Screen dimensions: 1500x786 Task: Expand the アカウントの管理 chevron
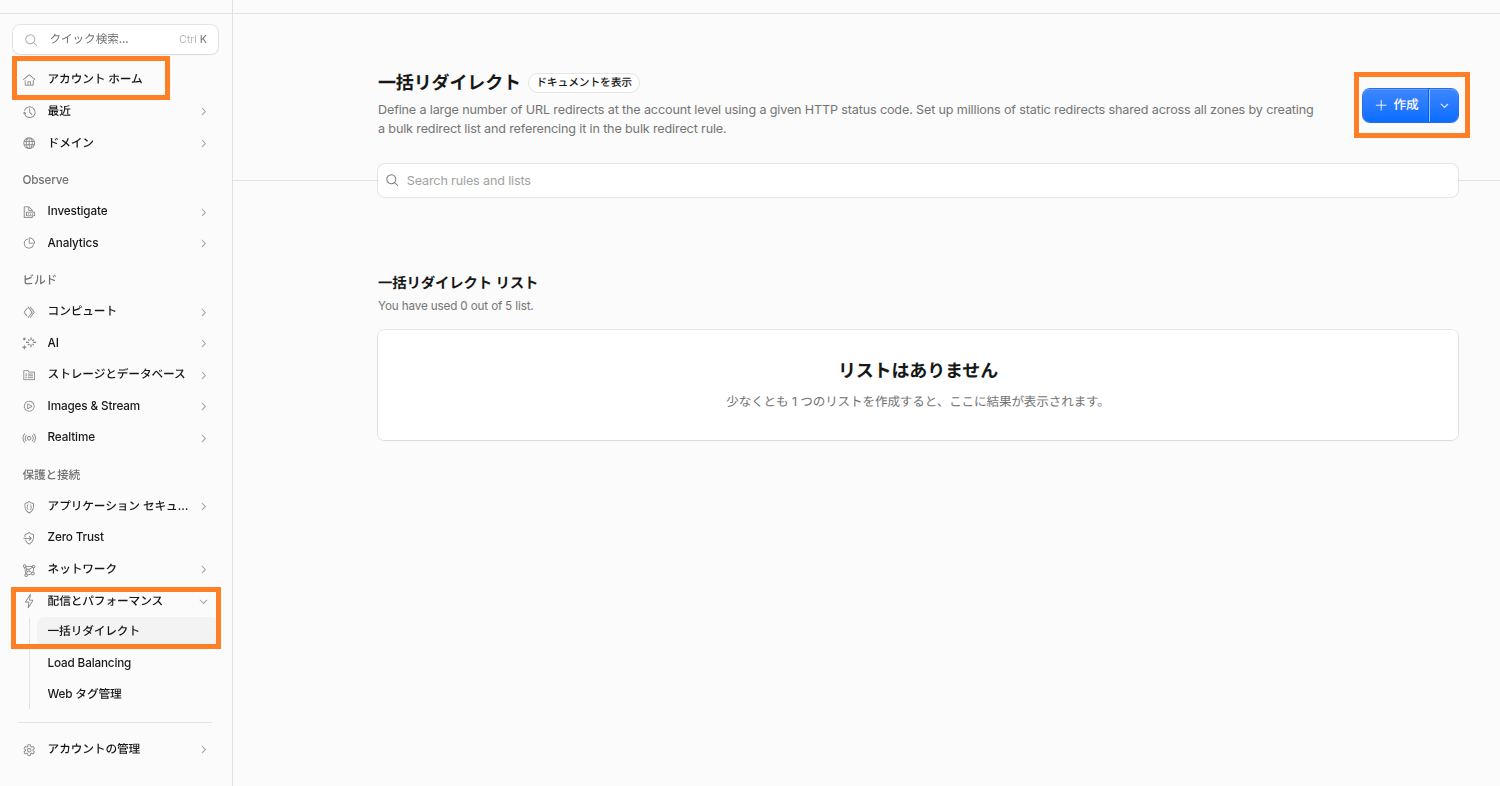point(203,749)
